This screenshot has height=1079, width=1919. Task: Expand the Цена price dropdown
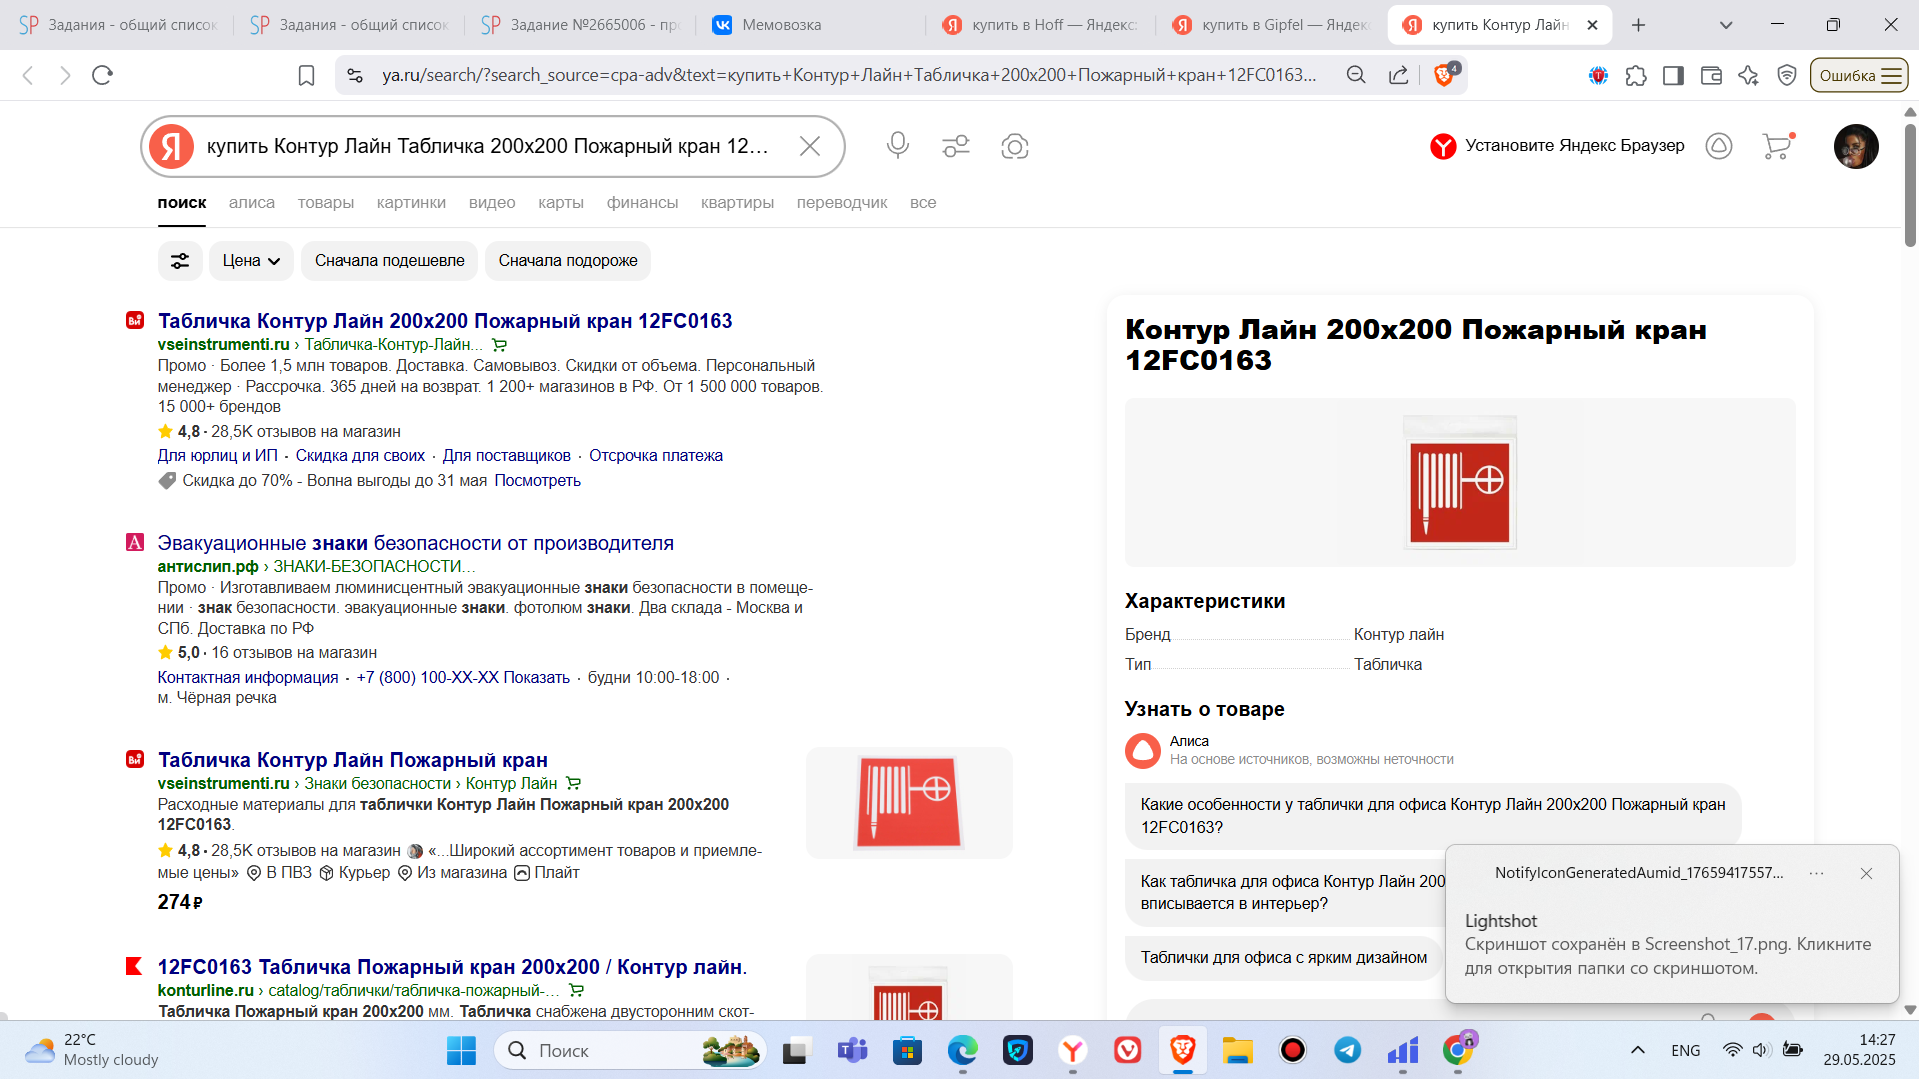(x=251, y=261)
